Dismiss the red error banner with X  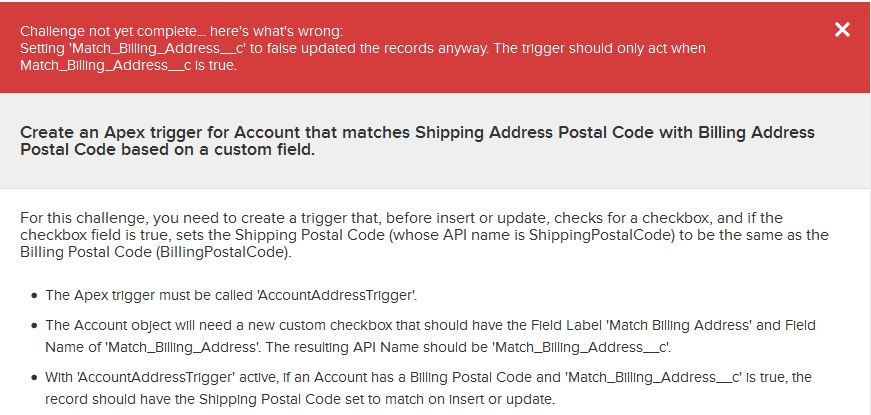[842, 30]
